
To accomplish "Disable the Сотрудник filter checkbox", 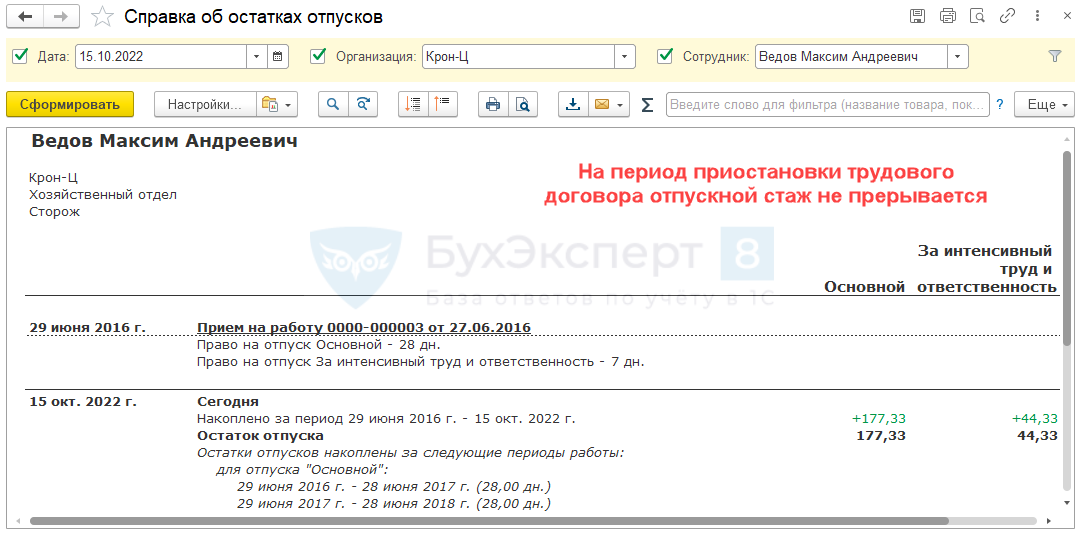I will 665,57.
